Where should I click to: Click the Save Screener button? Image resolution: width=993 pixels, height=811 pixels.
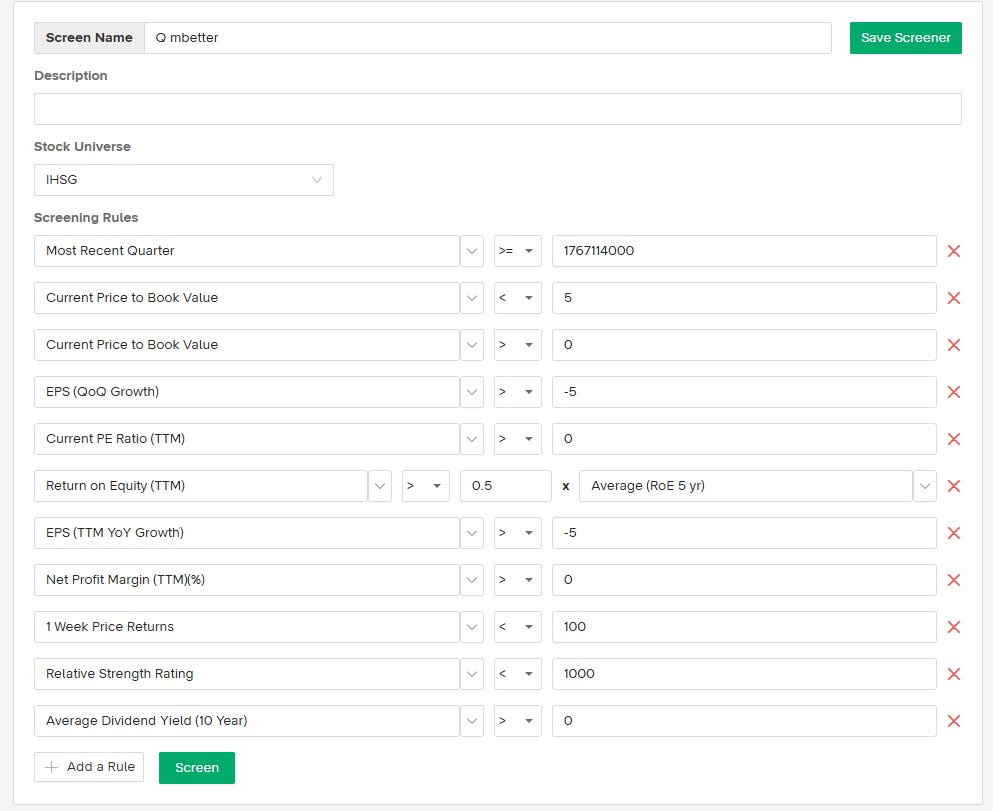[906, 38]
